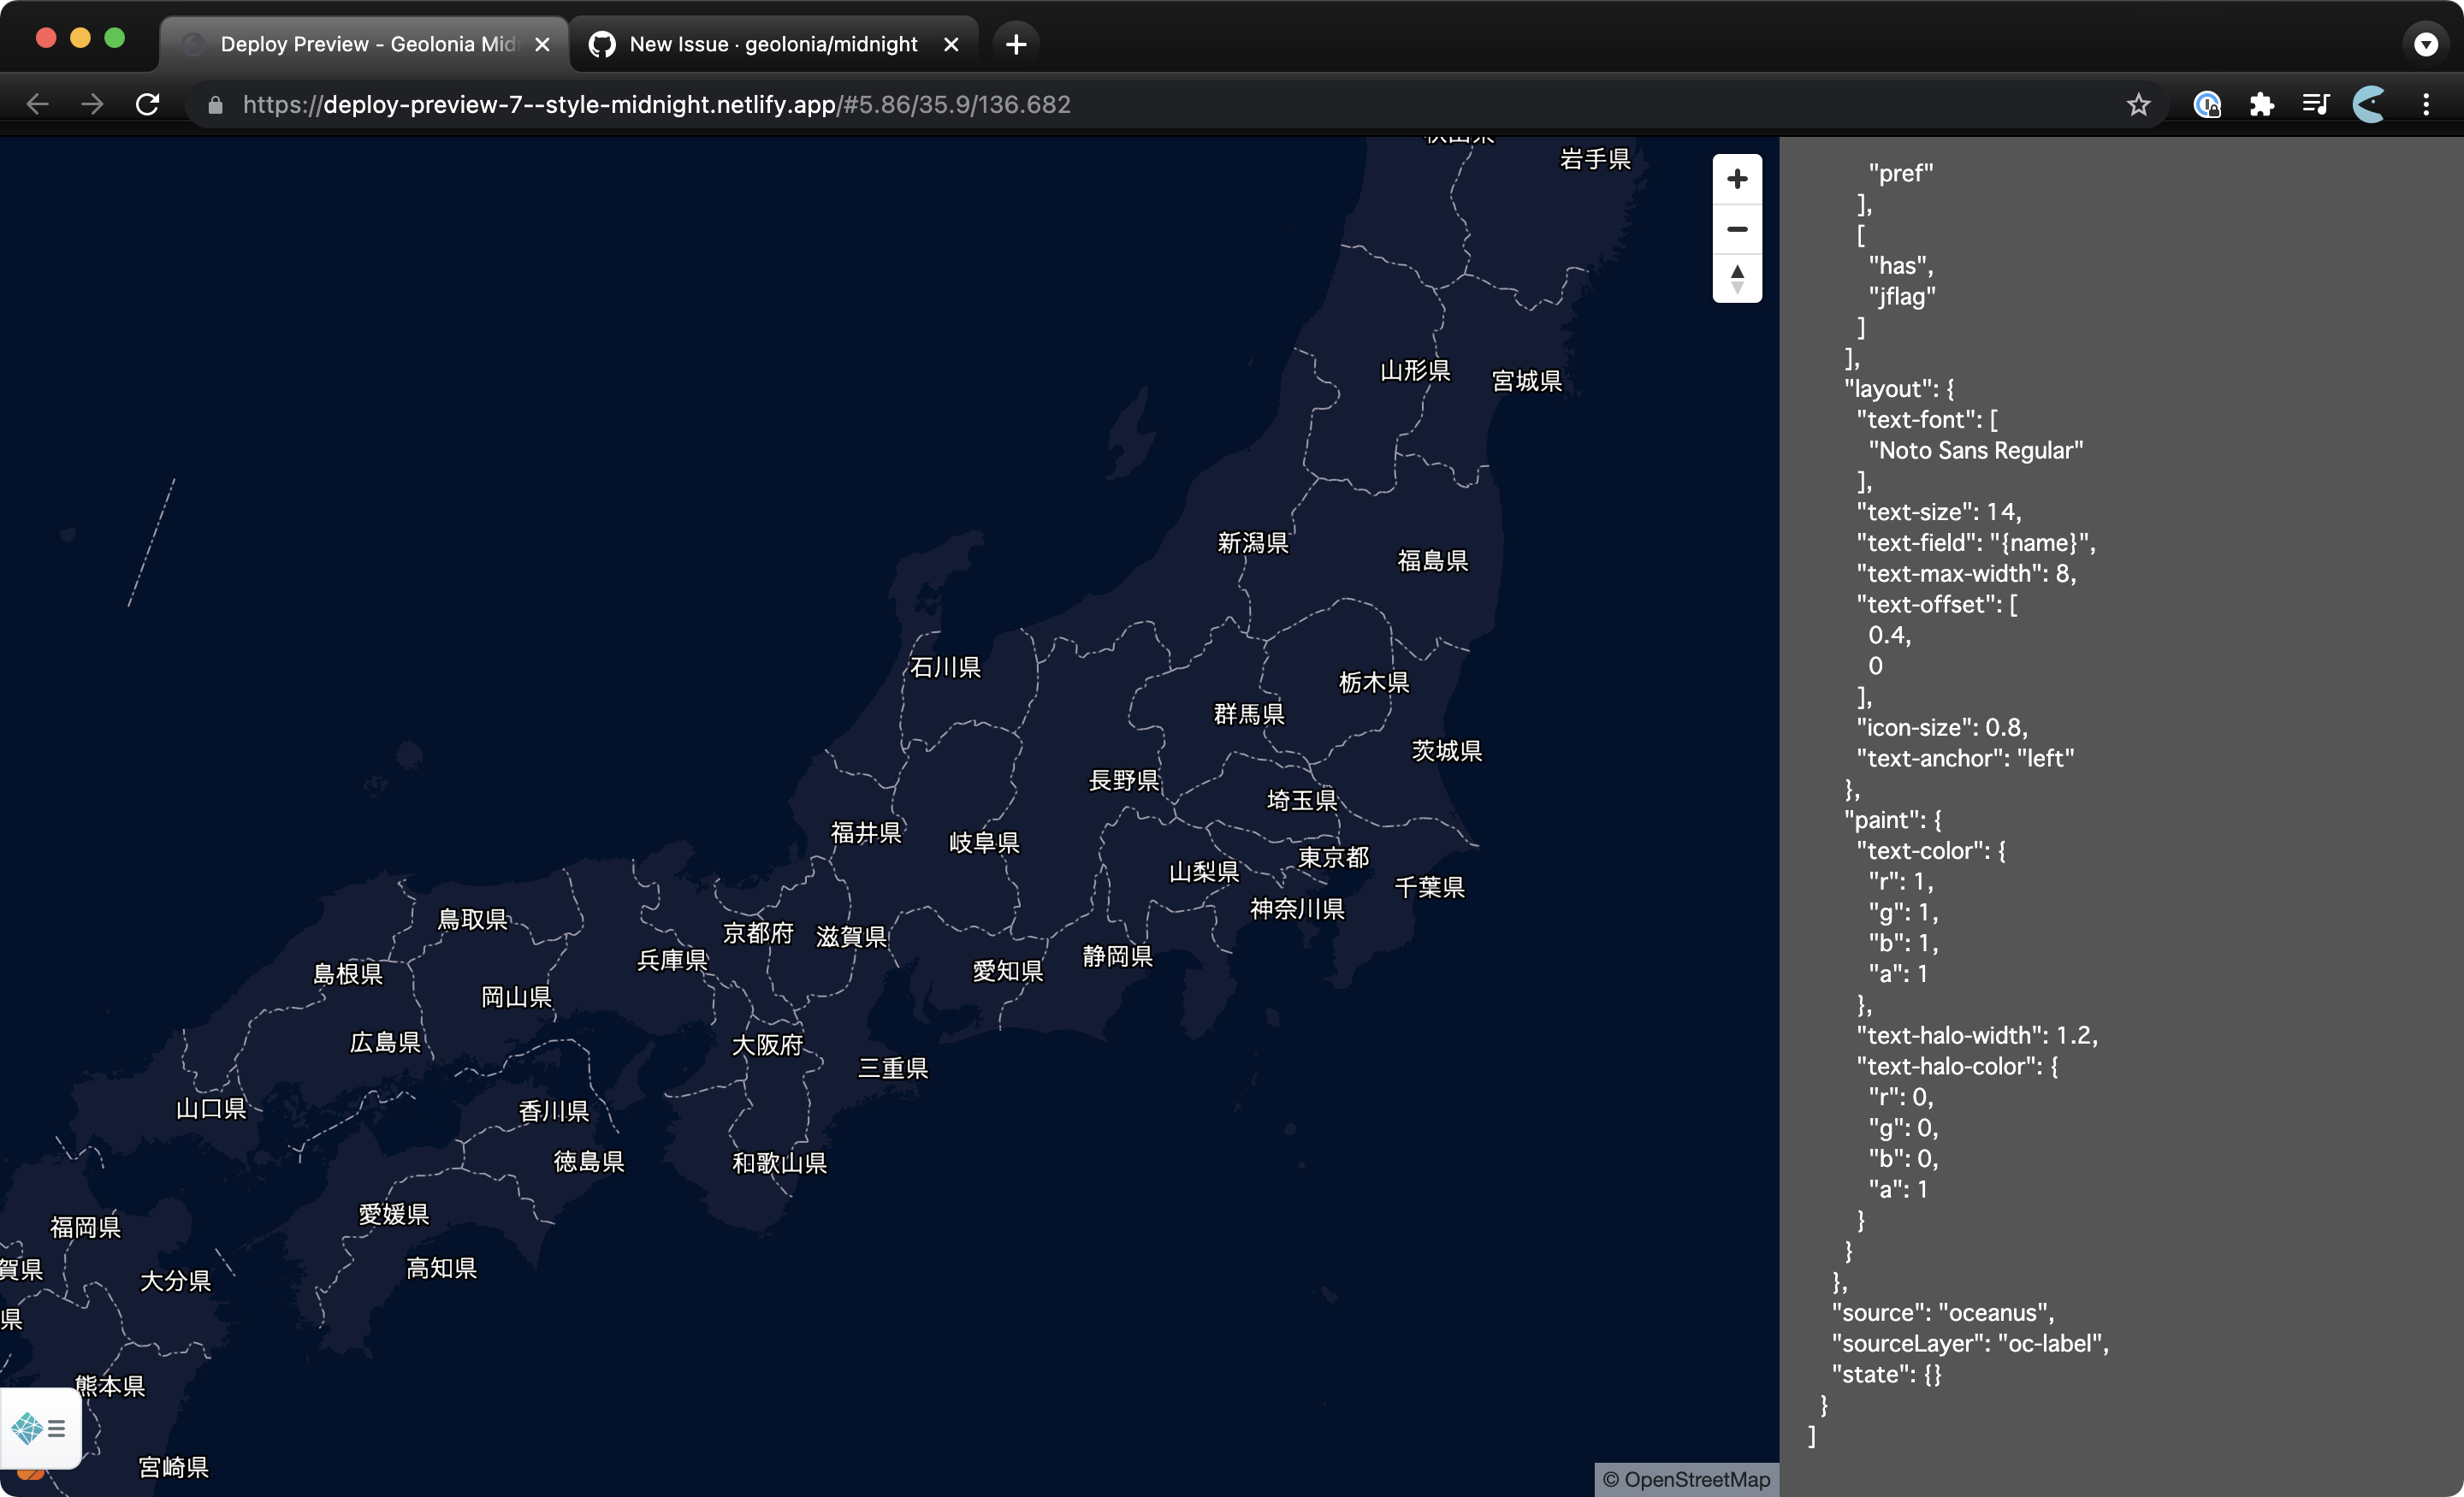
Task: View site security via the padlock icon
Action: (x=214, y=104)
